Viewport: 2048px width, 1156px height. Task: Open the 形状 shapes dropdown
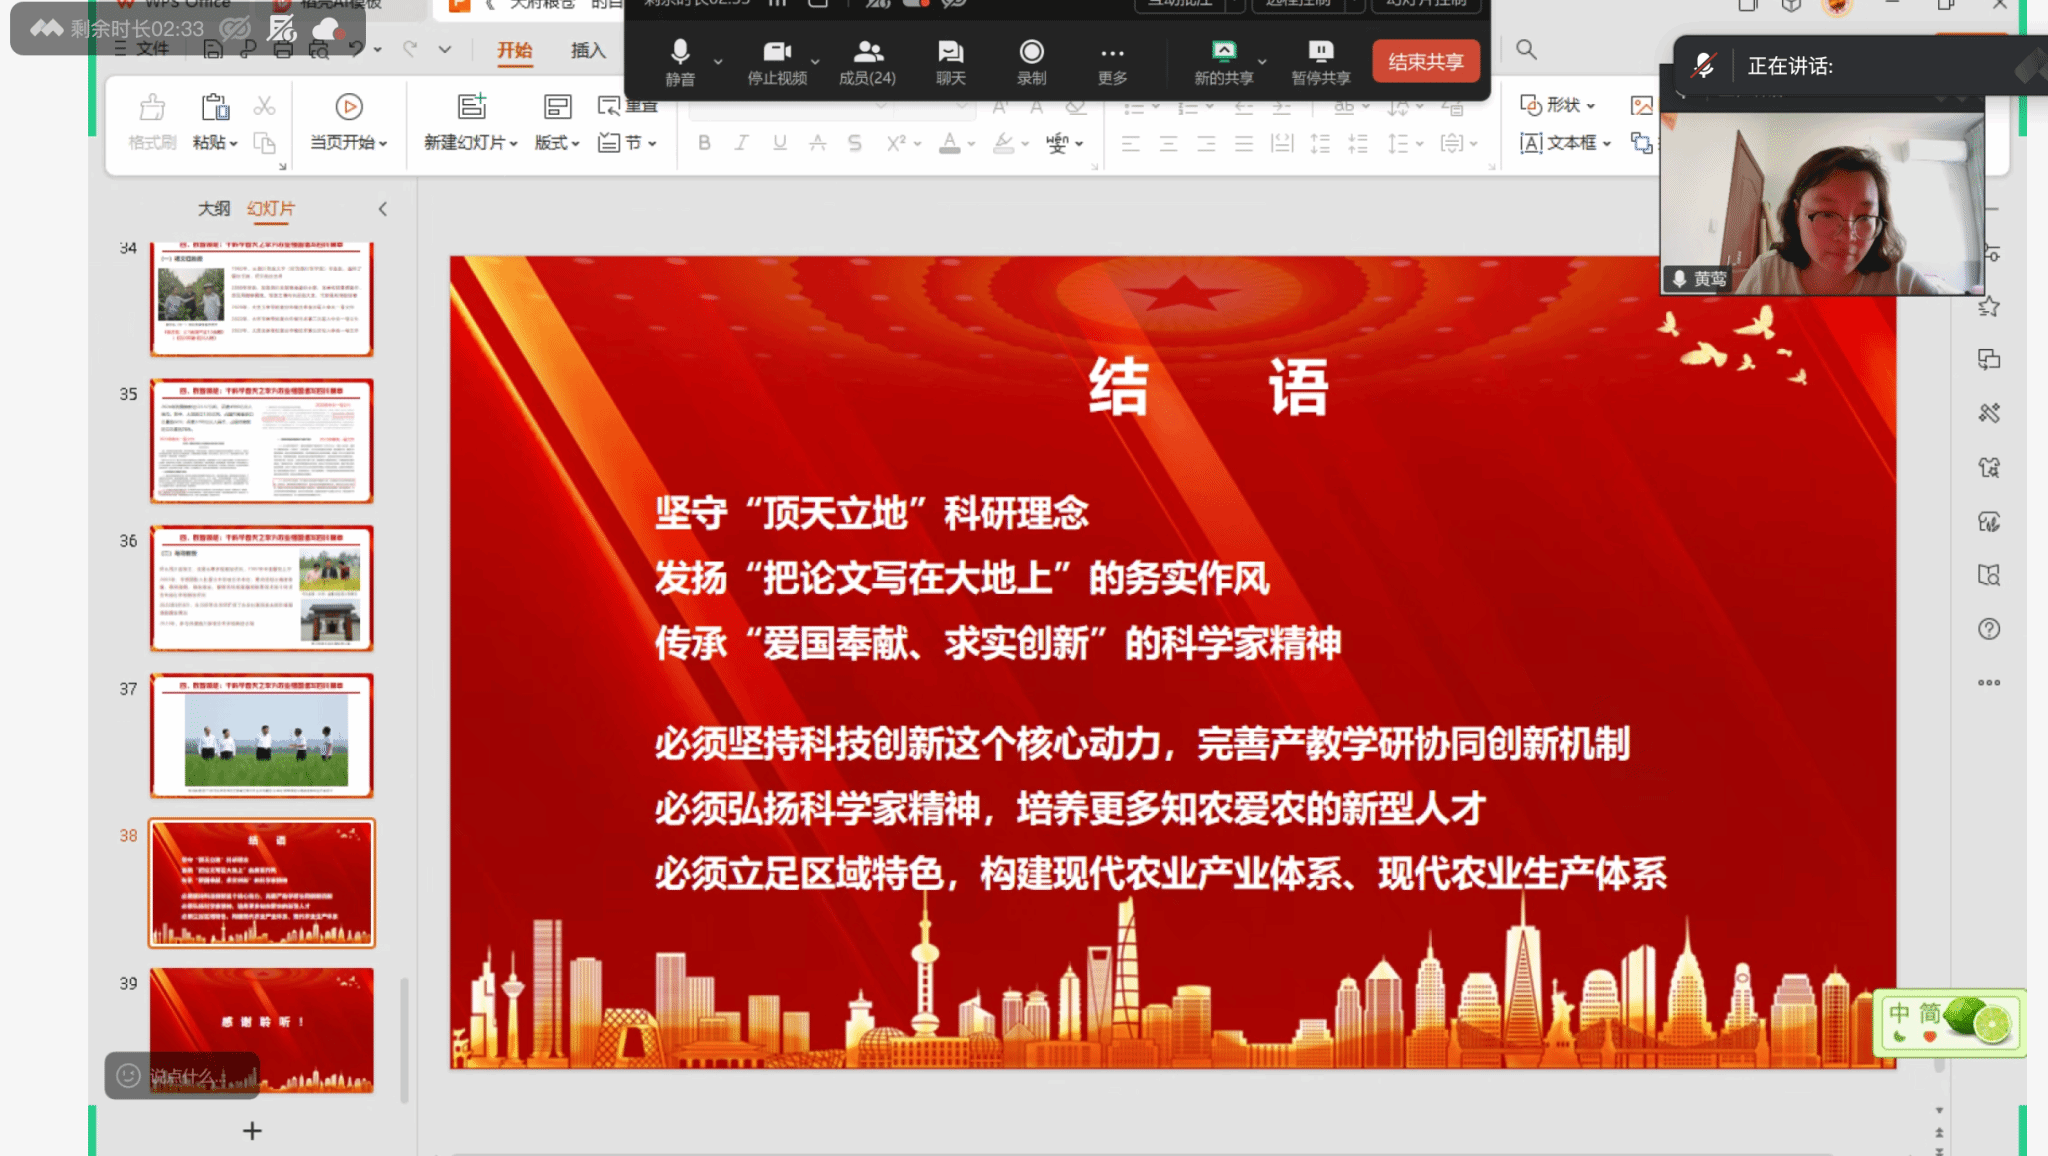[x=1557, y=105]
